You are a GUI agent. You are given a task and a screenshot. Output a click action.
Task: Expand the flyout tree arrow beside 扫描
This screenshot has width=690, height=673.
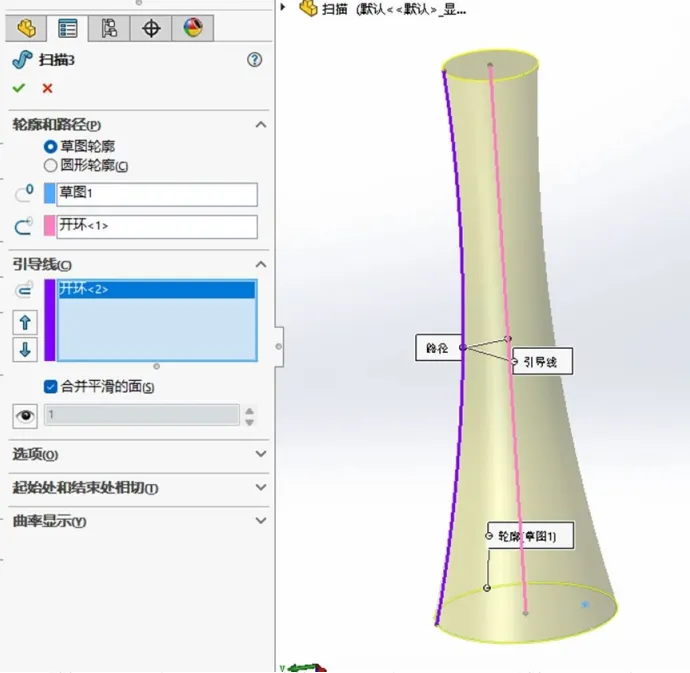tap(283, 7)
